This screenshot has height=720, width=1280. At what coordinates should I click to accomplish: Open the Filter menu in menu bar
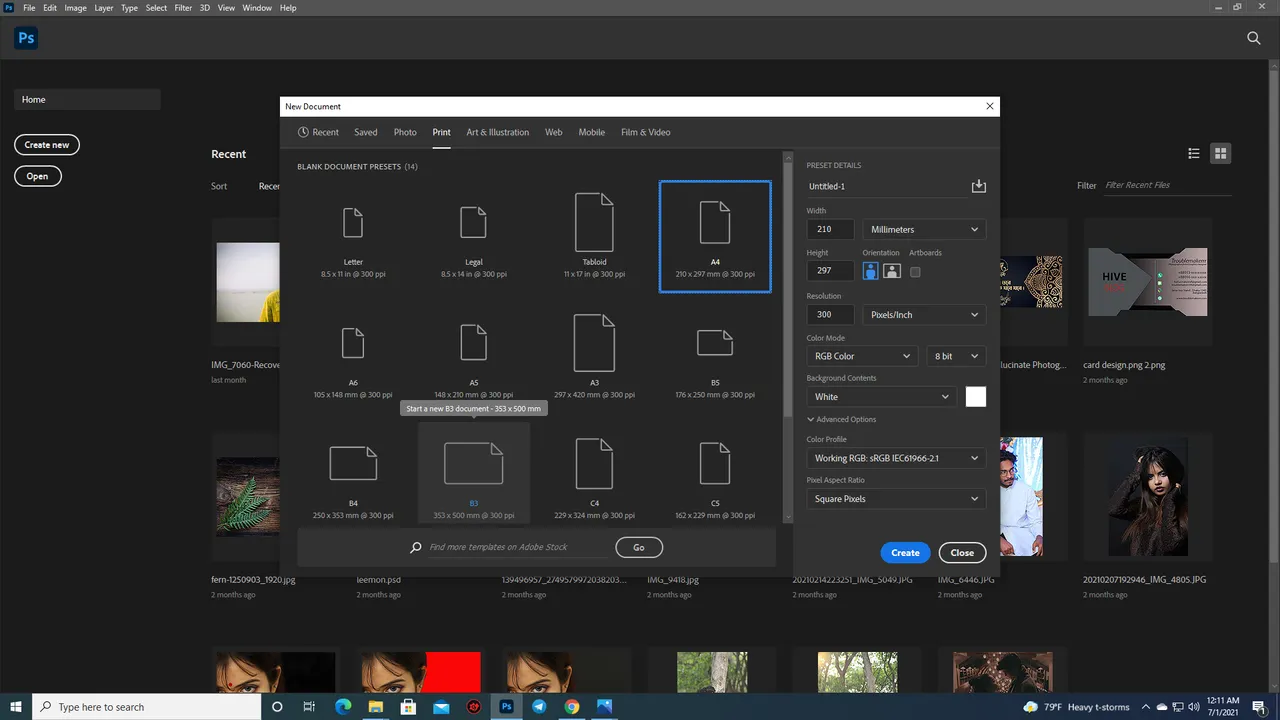pos(183,8)
